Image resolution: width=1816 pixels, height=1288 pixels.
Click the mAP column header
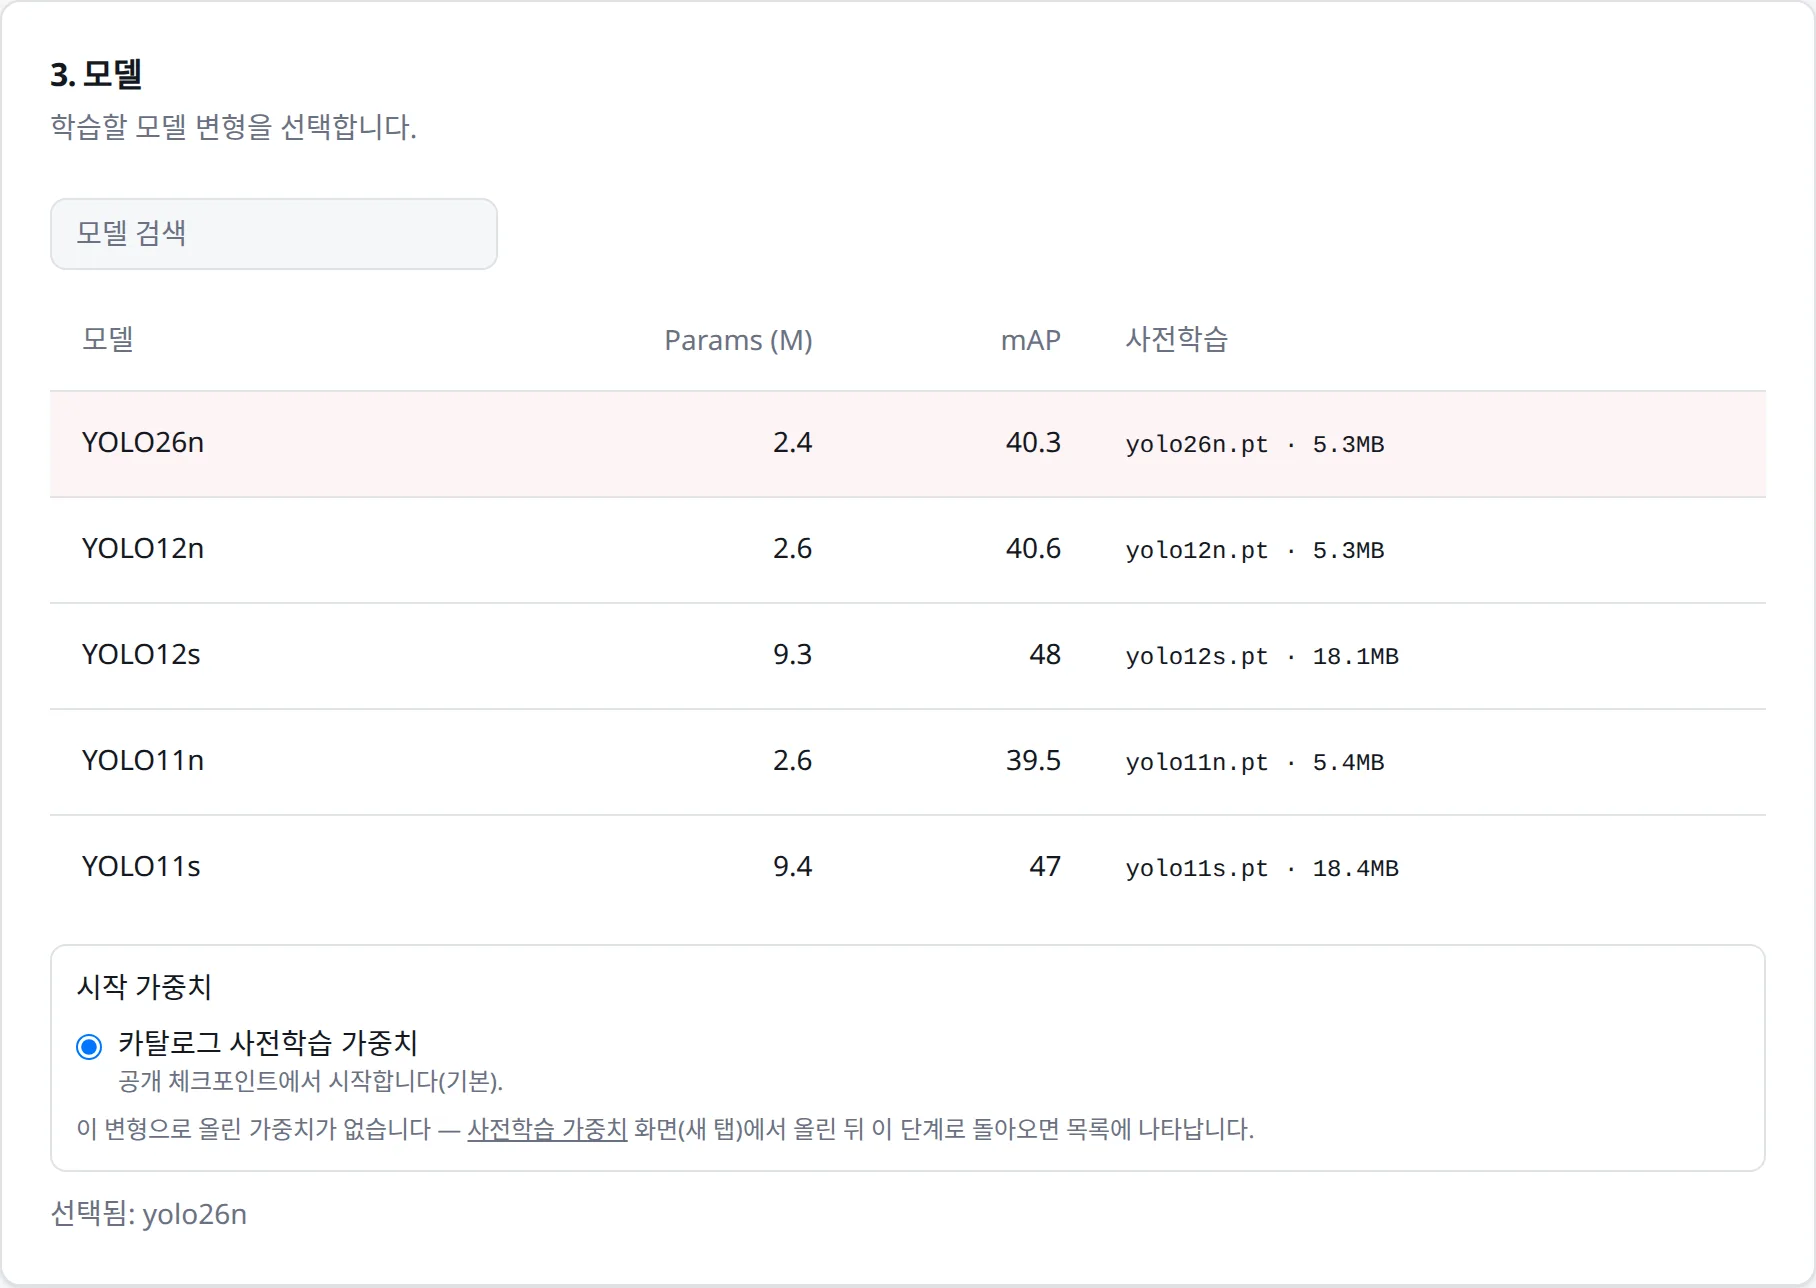pos(1030,341)
